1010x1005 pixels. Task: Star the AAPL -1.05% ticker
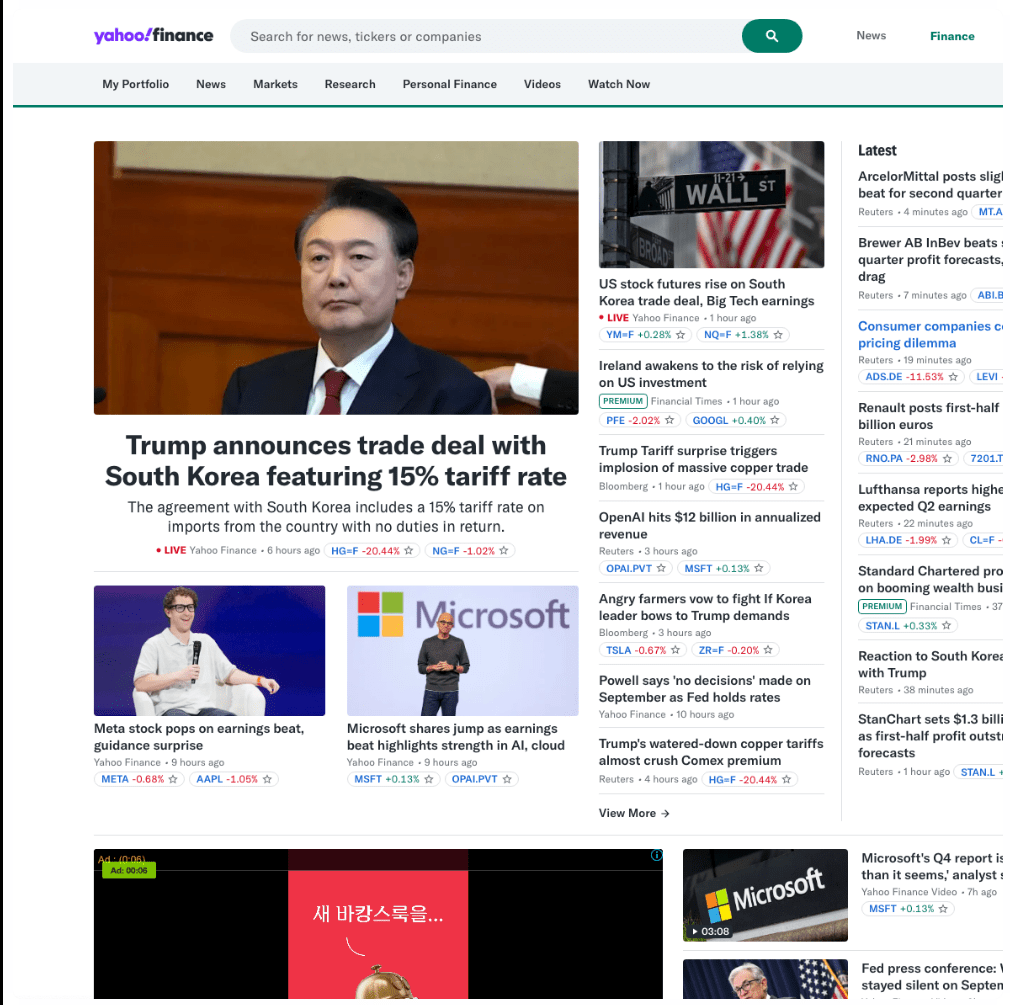tap(267, 779)
